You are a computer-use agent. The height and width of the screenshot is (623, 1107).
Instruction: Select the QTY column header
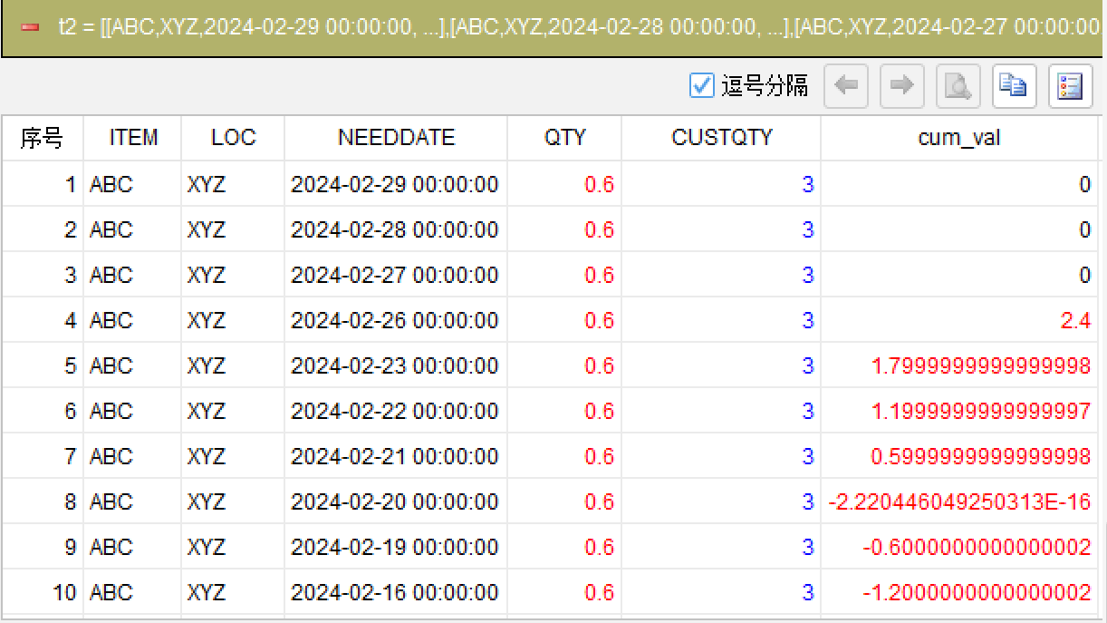point(565,138)
